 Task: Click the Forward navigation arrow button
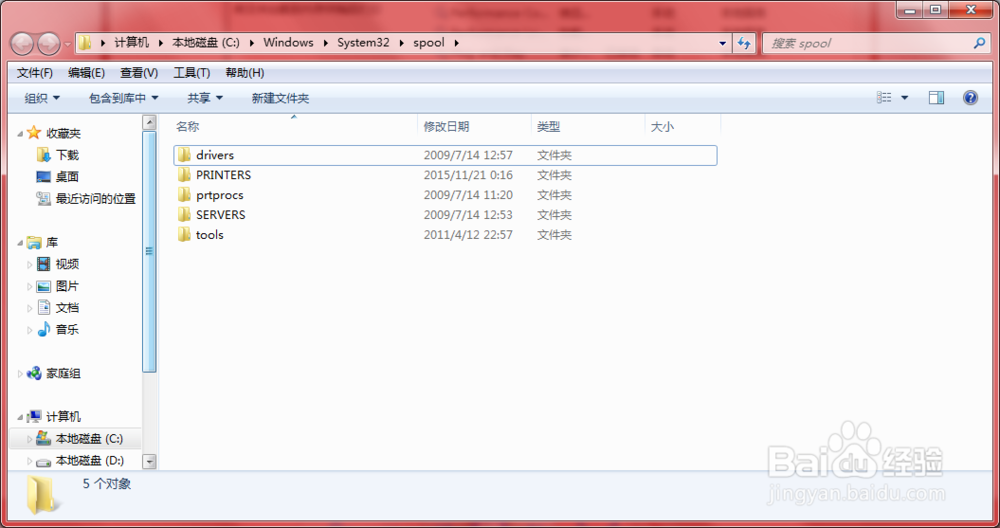(x=49, y=43)
